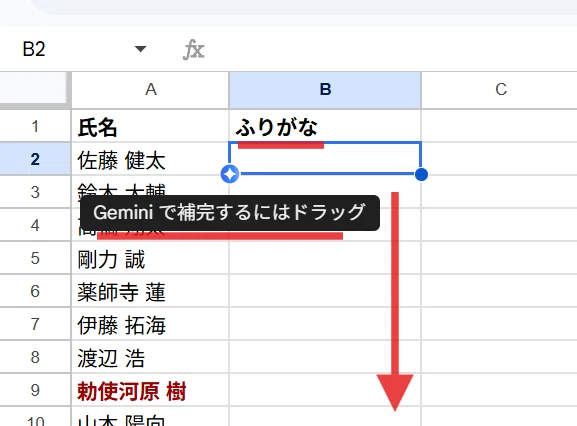This screenshot has width=577, height=426.
Task: Select row 5 header
Action: tap(35, 258)
